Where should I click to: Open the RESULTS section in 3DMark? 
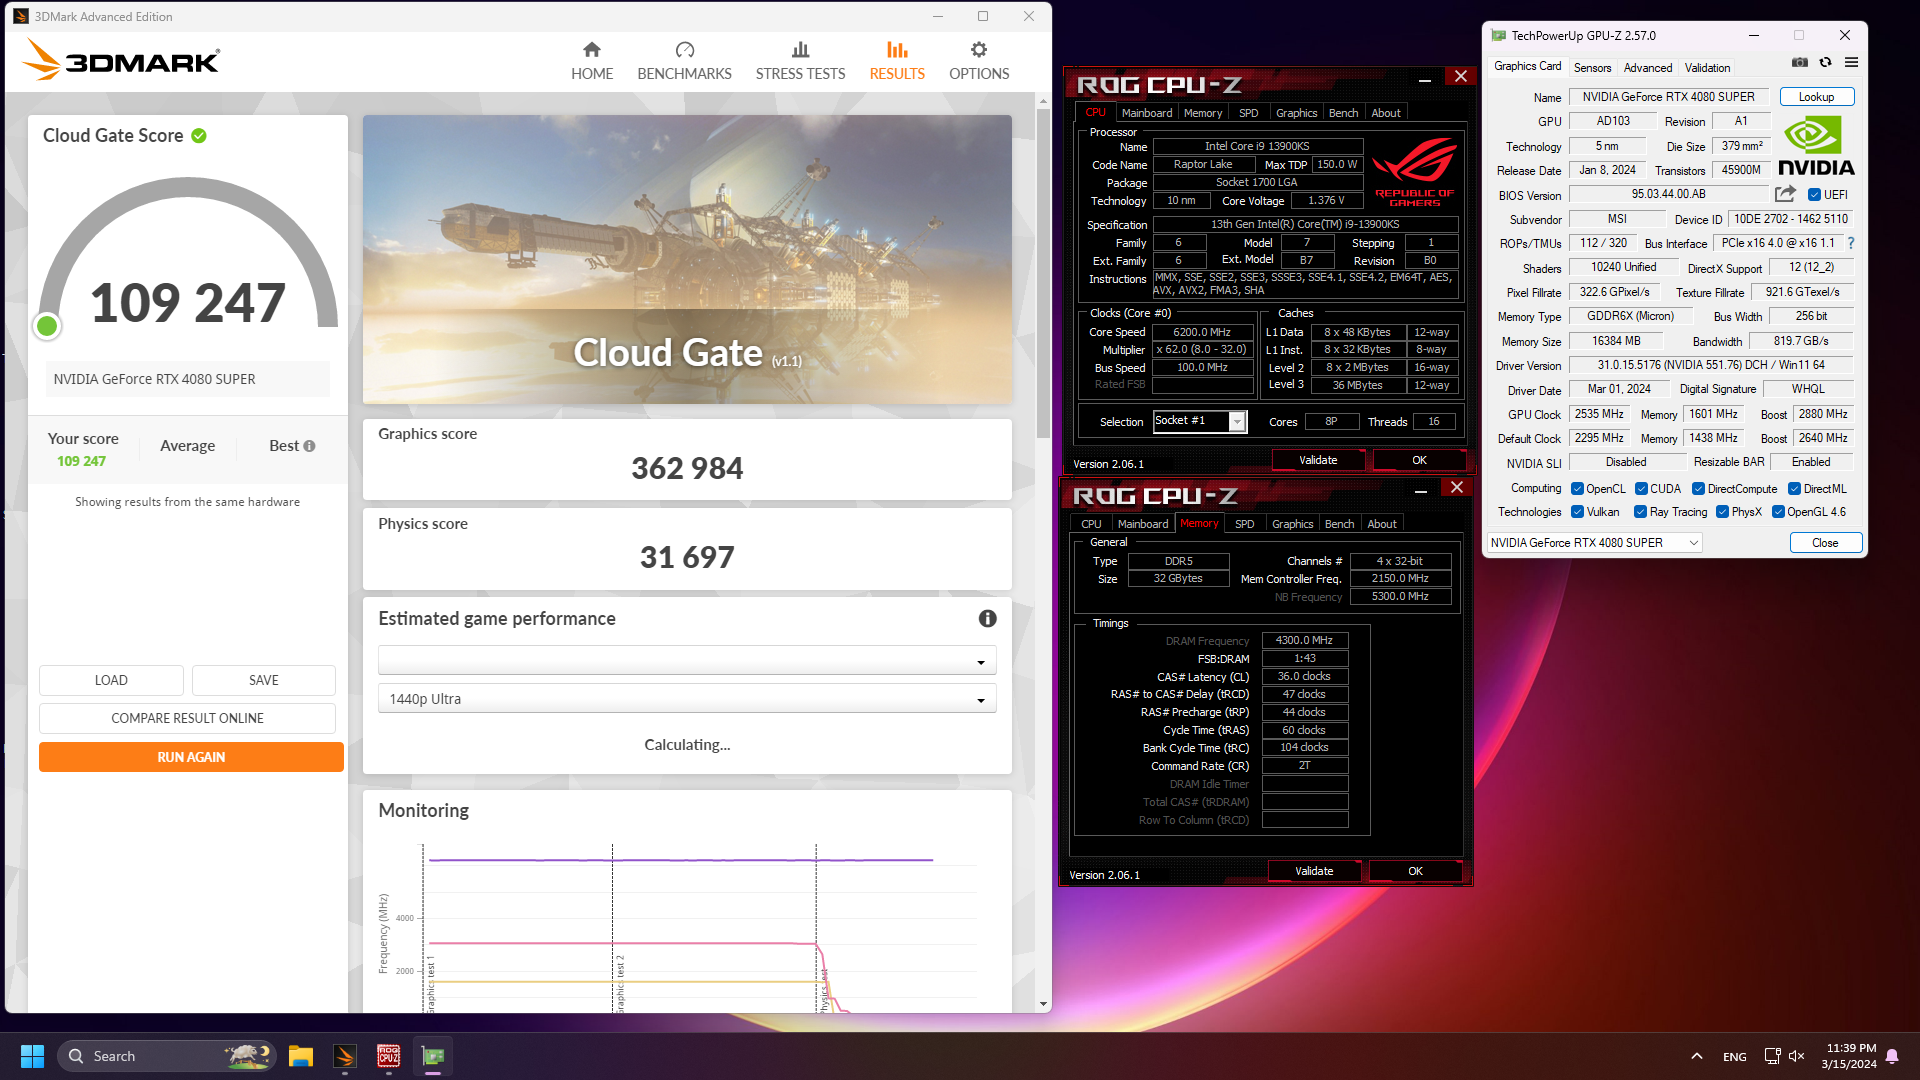(897, 62)
